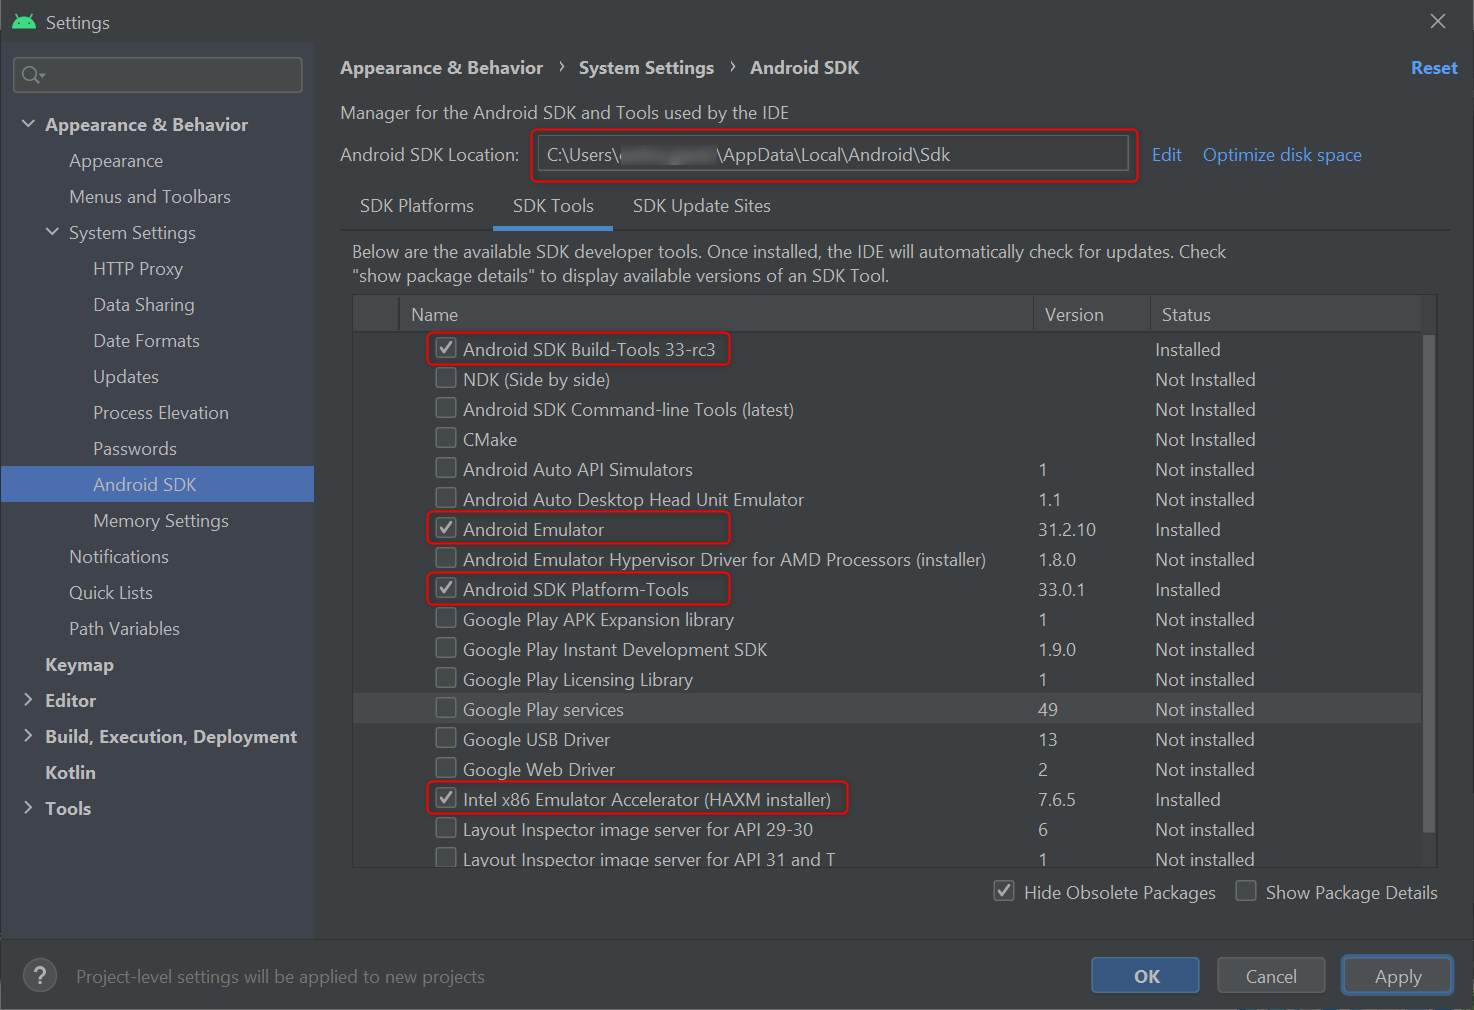Select HTTP Proxy in settings tree
The height and width of the screenshot is (1010, 1474).
click(138, 269)
